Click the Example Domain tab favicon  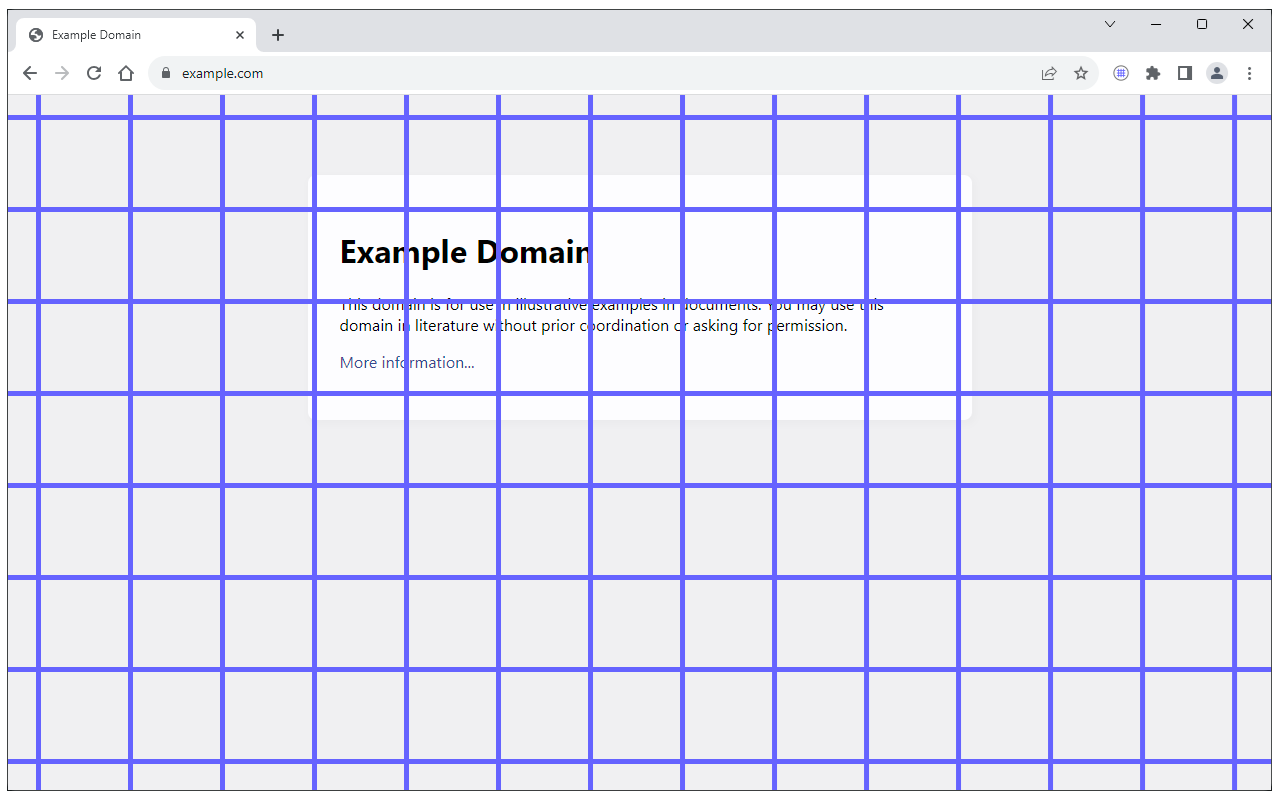click(x=35, y=34)
